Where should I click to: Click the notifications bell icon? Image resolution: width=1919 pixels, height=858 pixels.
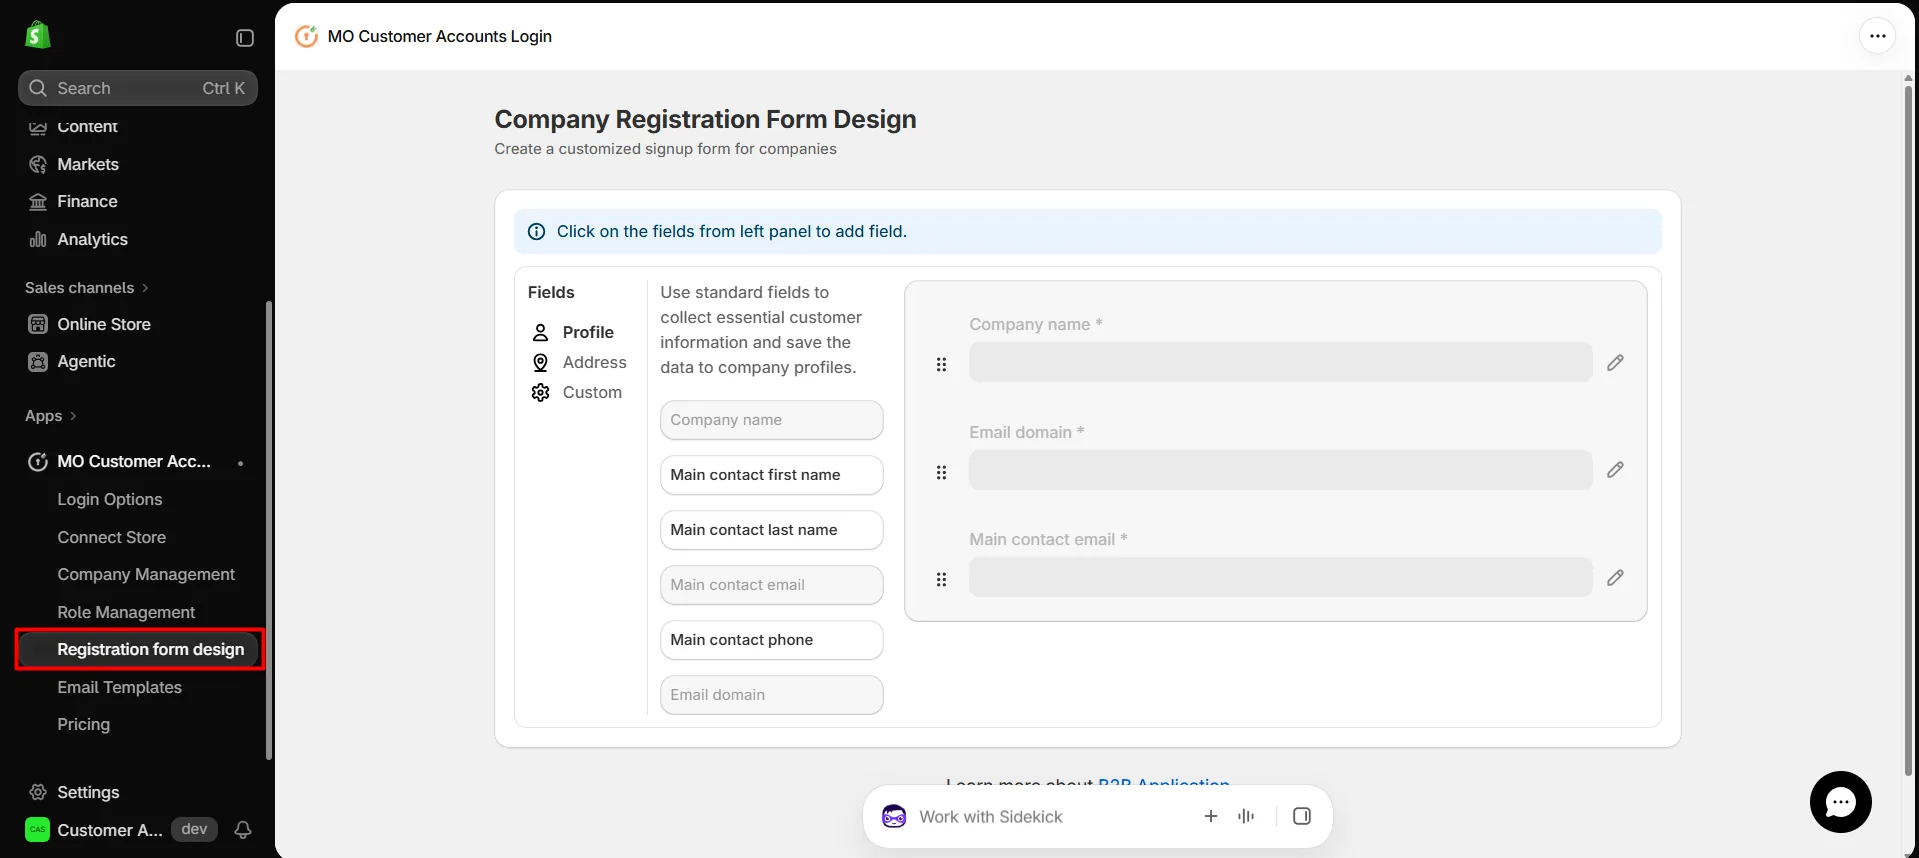[243, 830]
